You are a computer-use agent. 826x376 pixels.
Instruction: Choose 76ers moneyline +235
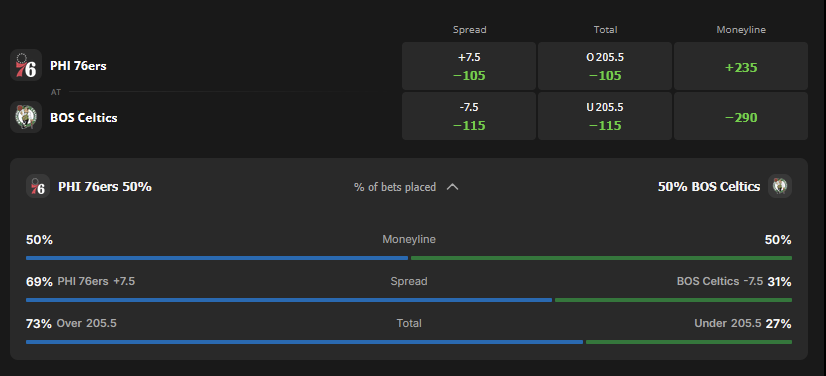click(741, 66)
